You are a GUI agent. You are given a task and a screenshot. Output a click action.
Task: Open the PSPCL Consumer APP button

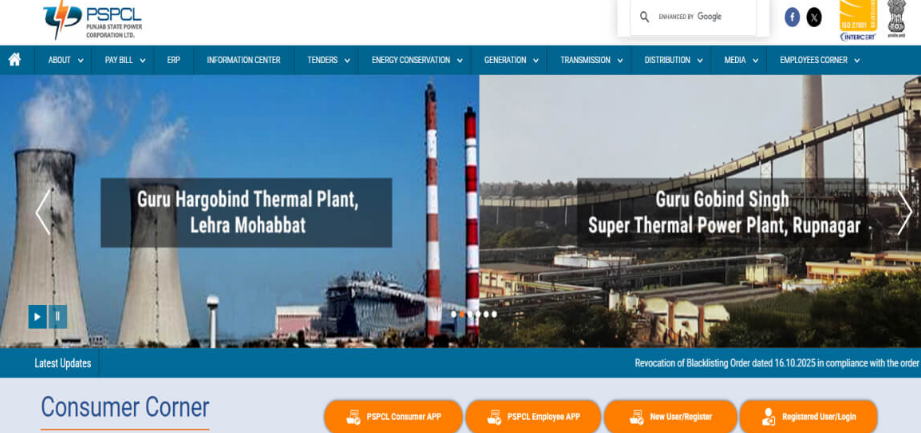point(394,417)
